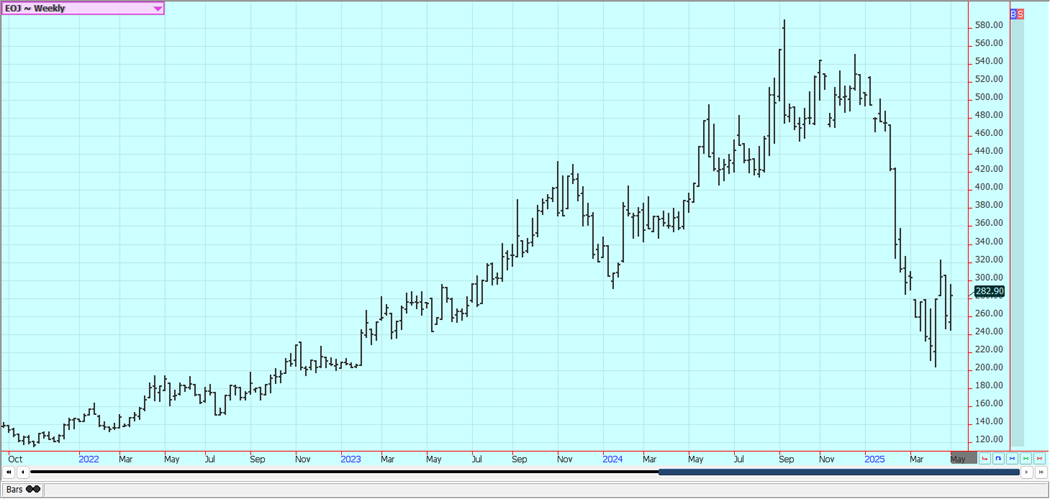Click the 2022 year label on axis
Screen dimensions: 1050x499
89,459
